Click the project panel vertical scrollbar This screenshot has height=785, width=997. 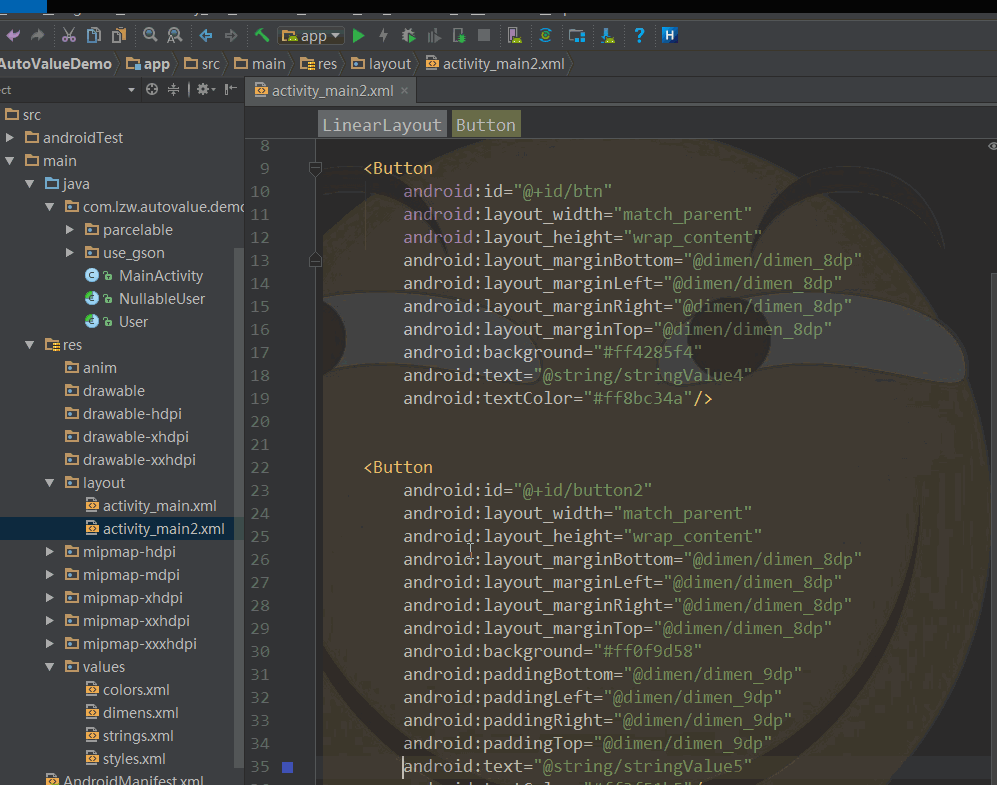pos(238,509)
